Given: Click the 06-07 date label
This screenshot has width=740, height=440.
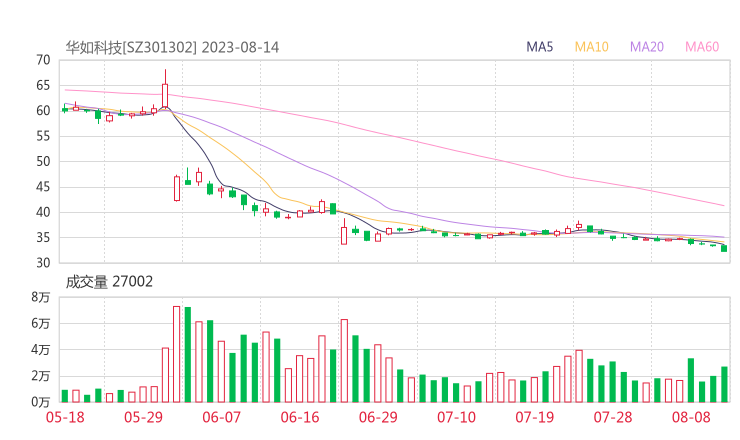Looking at the screenshot, I should click(221, 417).
